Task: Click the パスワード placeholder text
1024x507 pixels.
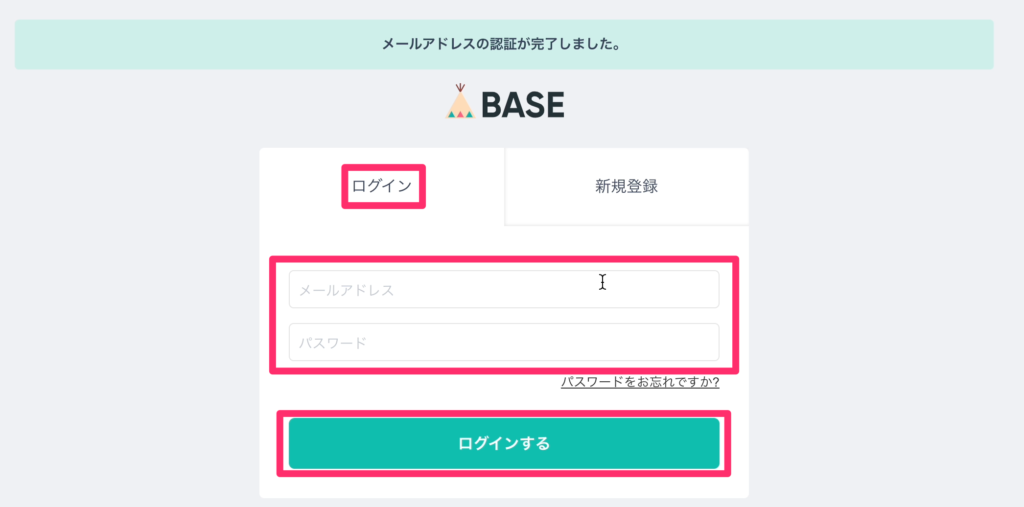Action: [x=334, y=342]
